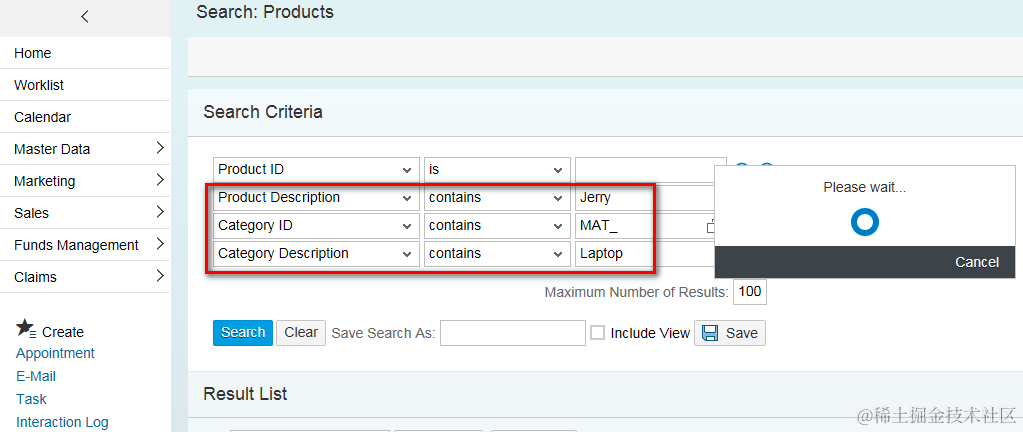Open the Product ID 'is' operator dropdown

(x=557, y=170)
